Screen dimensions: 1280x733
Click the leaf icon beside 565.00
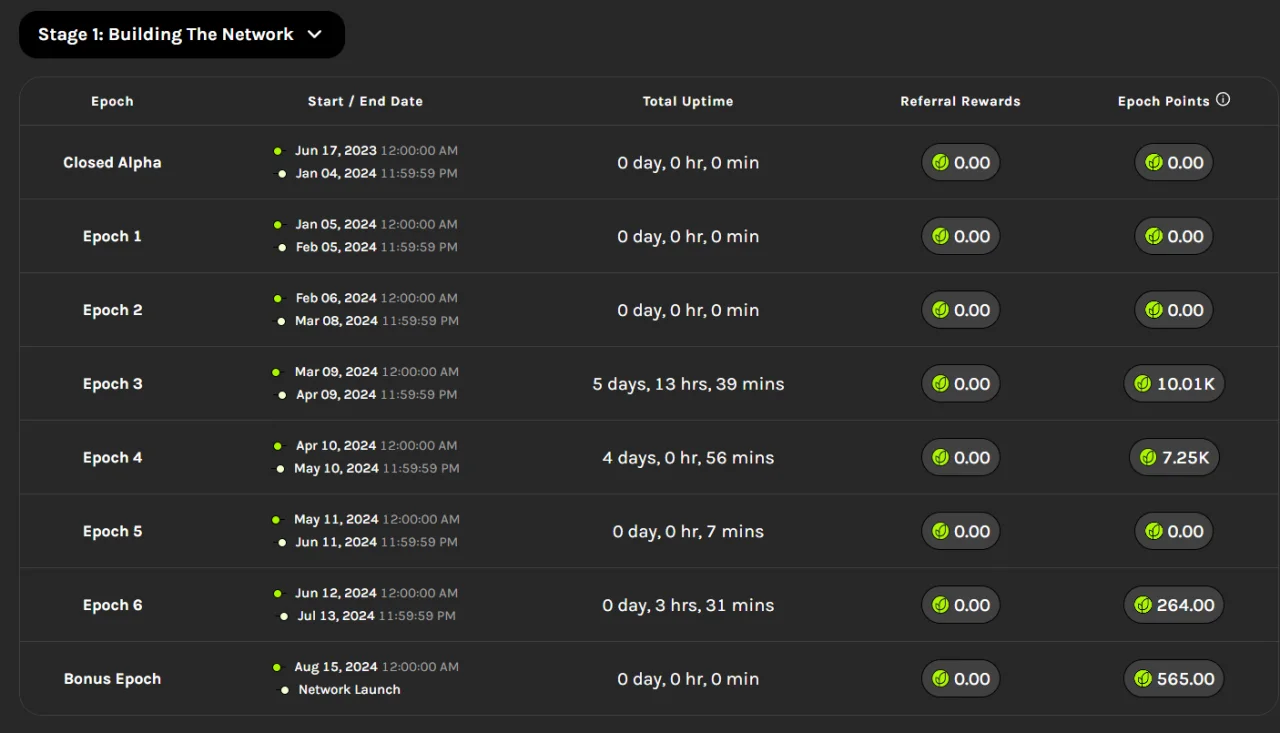coord(1143,679)
